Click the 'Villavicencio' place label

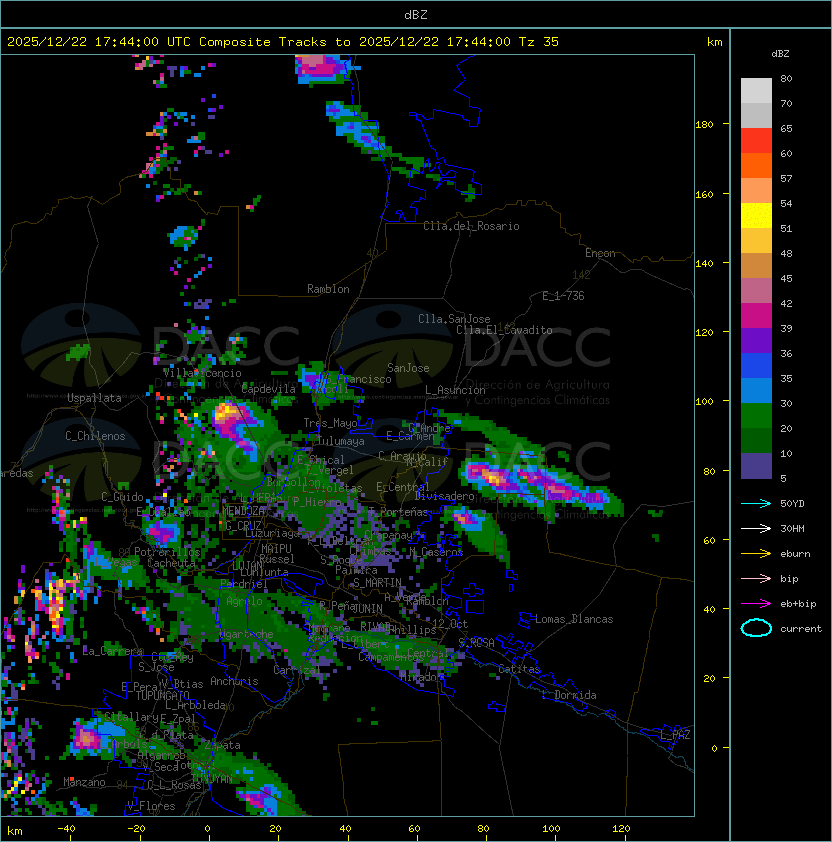click(202, 373)
